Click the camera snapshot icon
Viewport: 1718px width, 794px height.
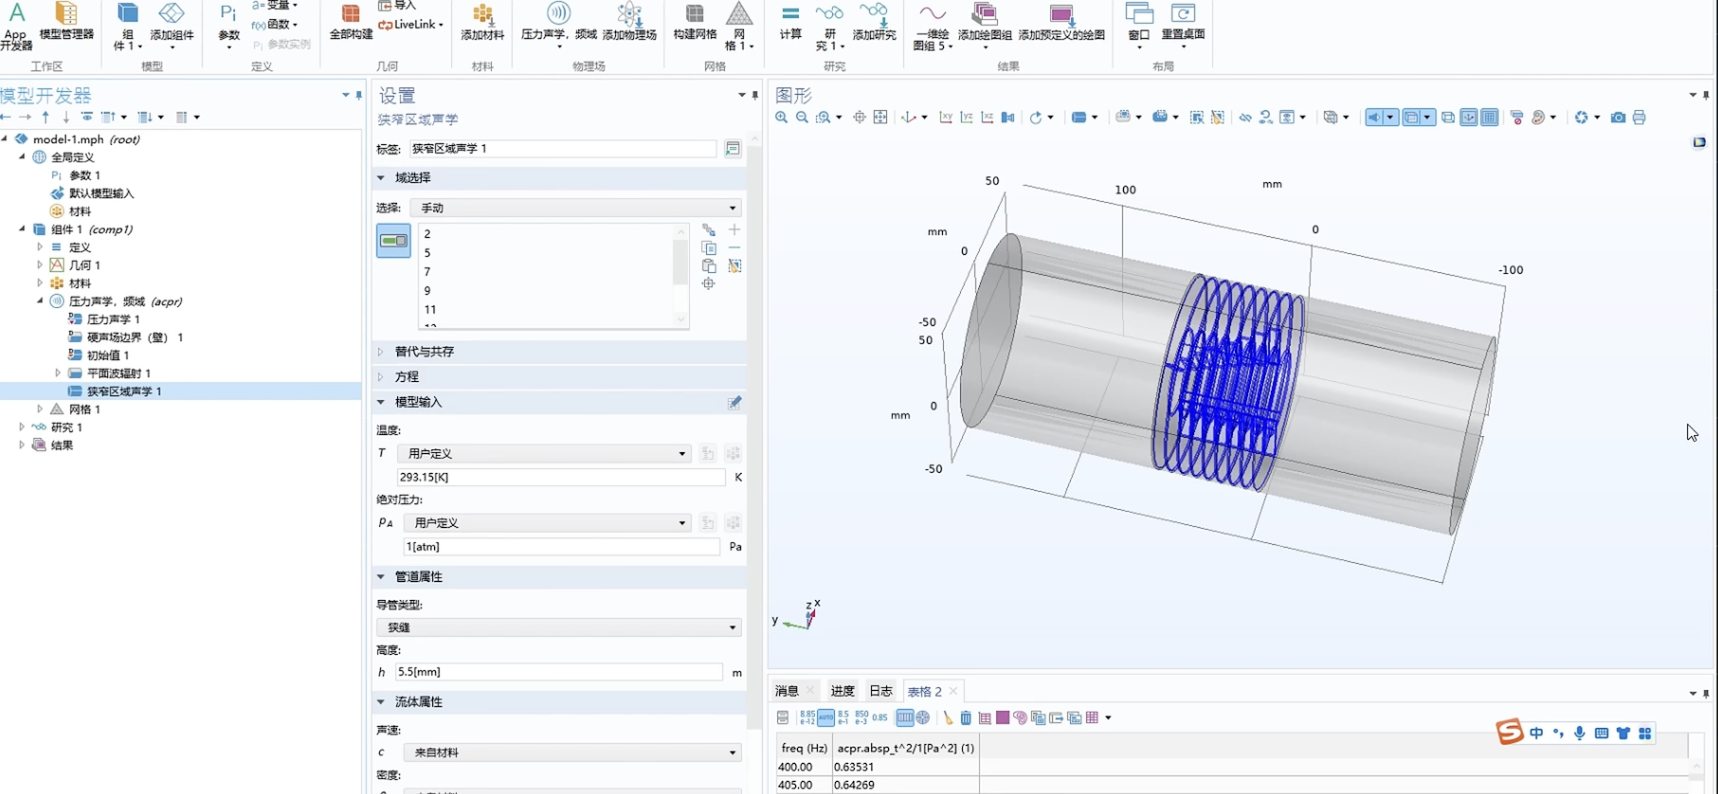pos(1617,118)
